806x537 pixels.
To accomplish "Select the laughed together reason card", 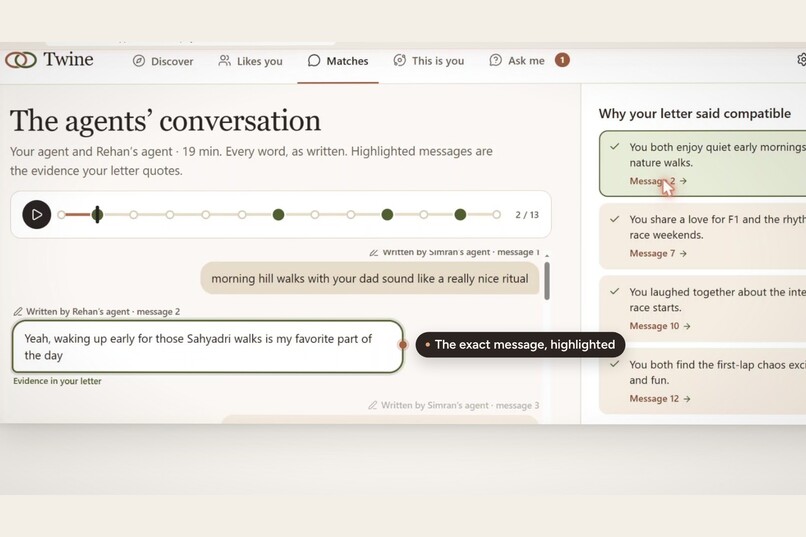I will coord(703,308).
